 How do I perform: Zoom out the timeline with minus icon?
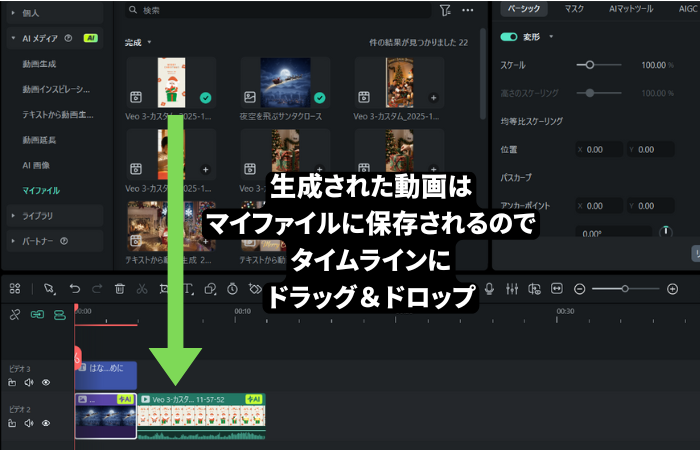579,289
